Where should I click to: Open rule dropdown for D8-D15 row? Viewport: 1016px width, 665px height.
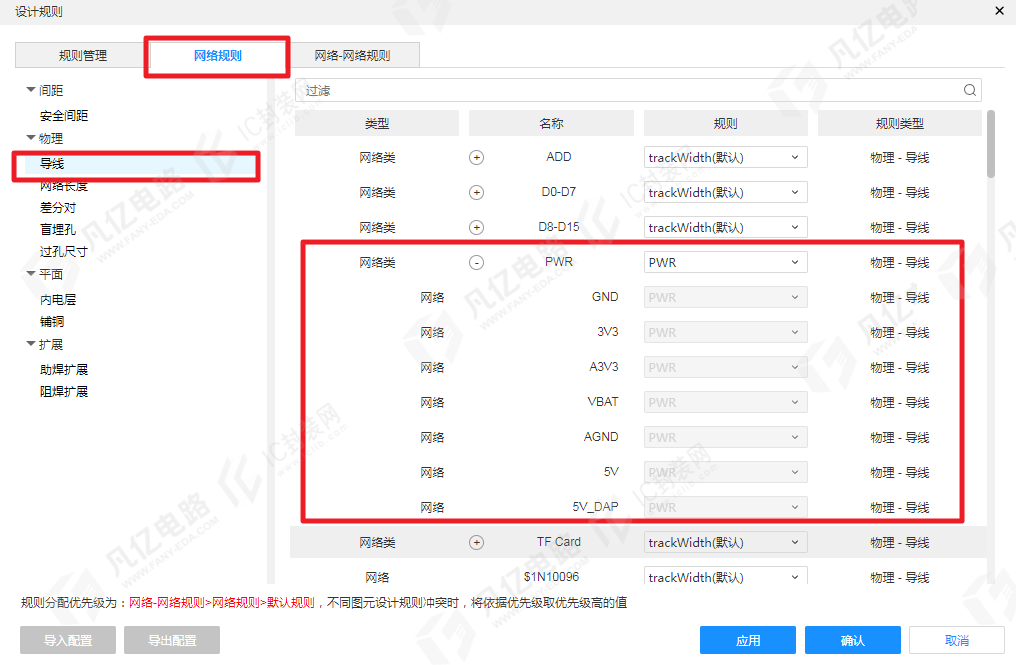click(726, 228)
